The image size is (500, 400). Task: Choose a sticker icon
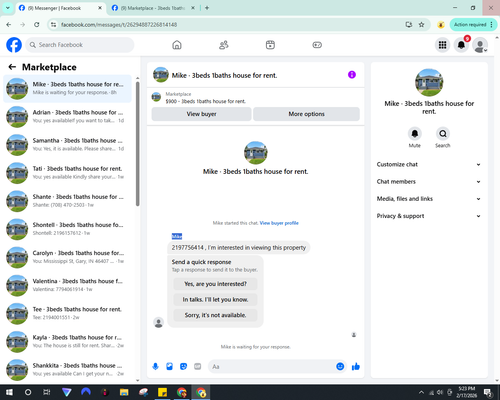[x=183, y=367]
